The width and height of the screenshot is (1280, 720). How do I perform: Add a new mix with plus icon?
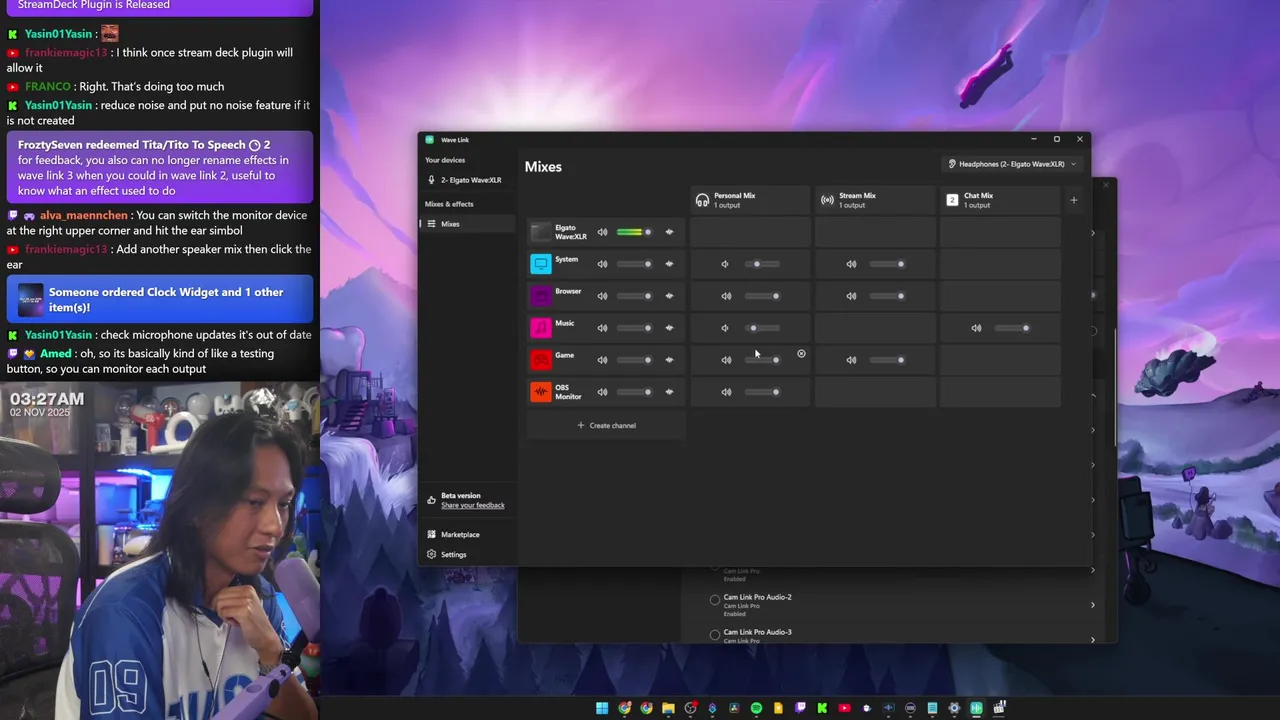[1074, 200]
